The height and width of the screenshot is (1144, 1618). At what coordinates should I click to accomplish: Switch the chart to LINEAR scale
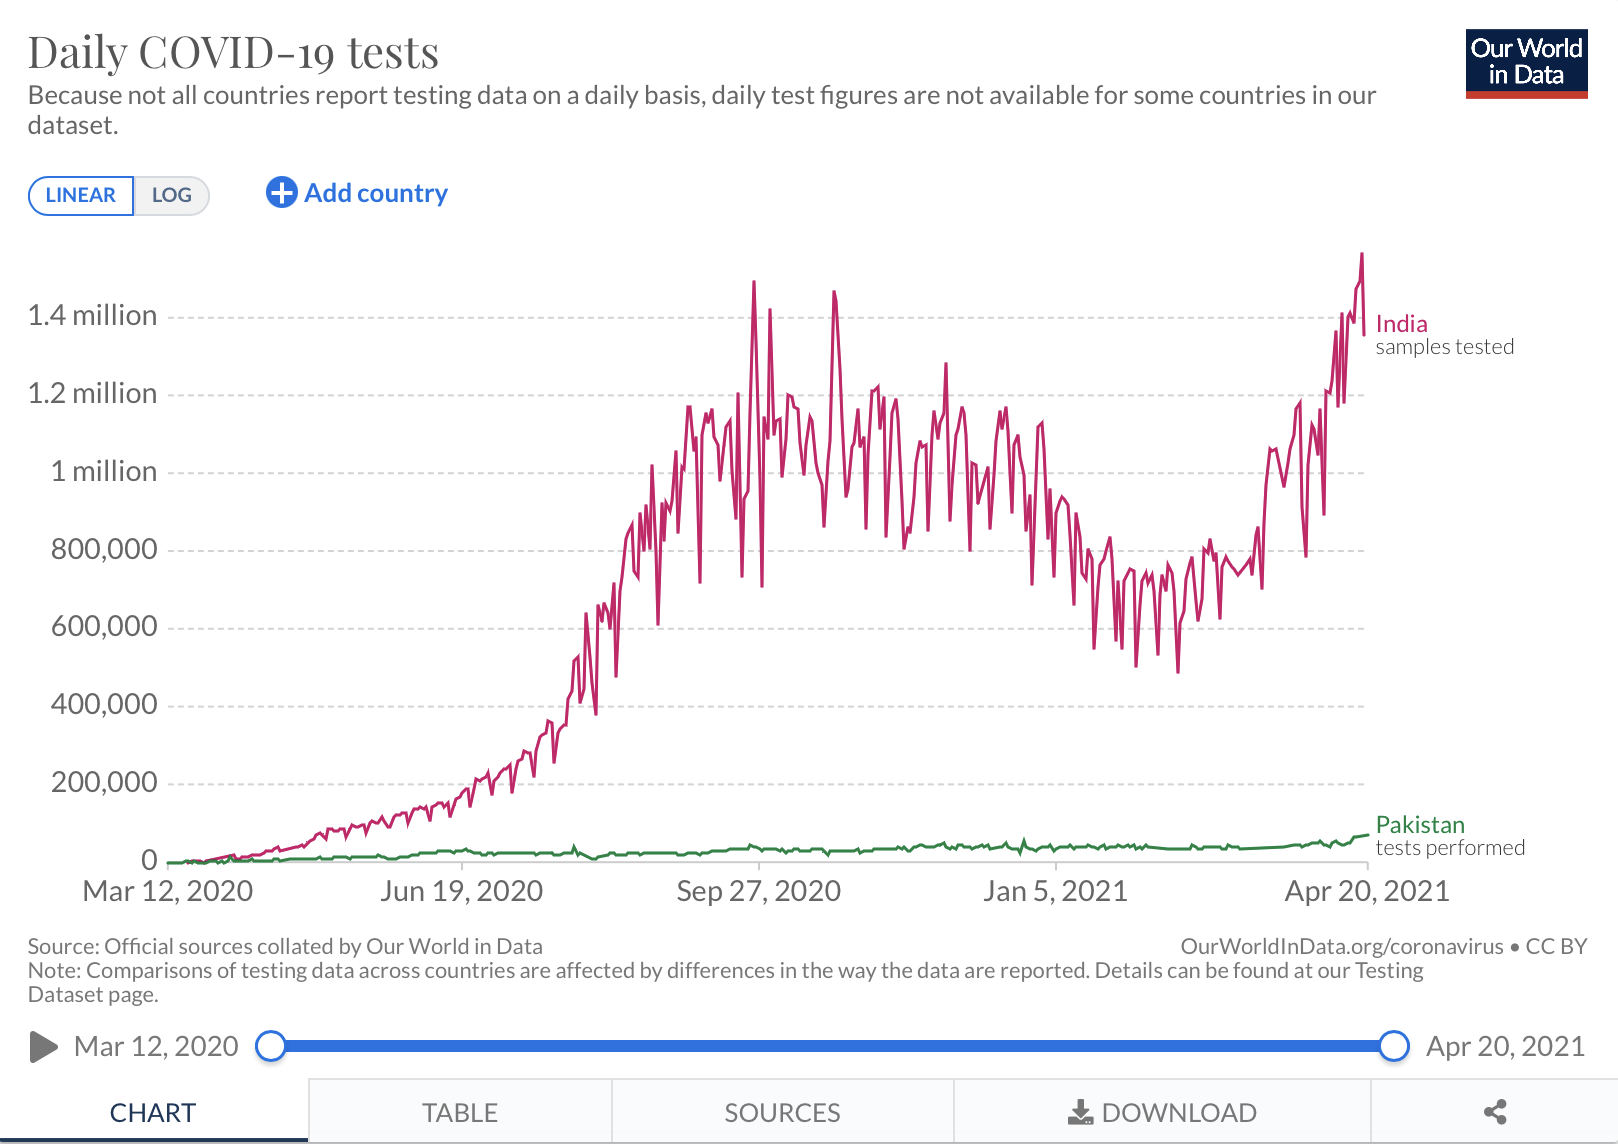pyautogui.click(x=81, y=195)
